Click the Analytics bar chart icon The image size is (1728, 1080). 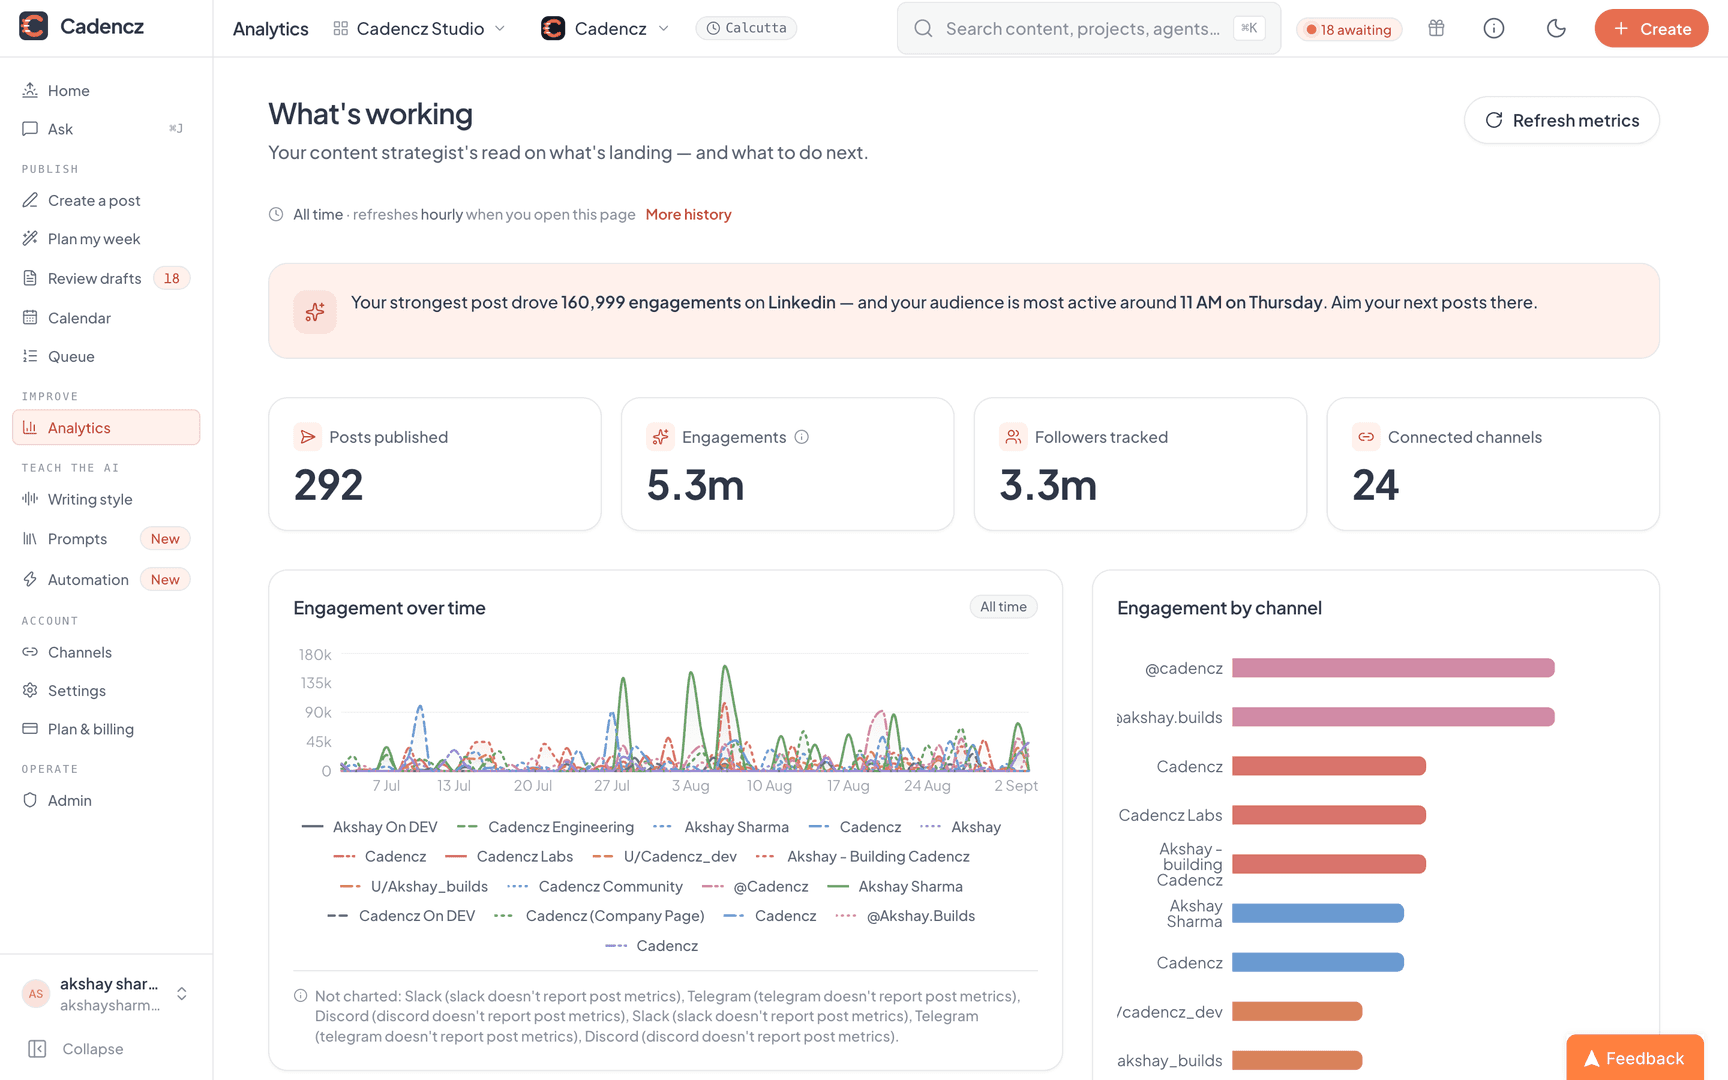click(x=30, y=428)
